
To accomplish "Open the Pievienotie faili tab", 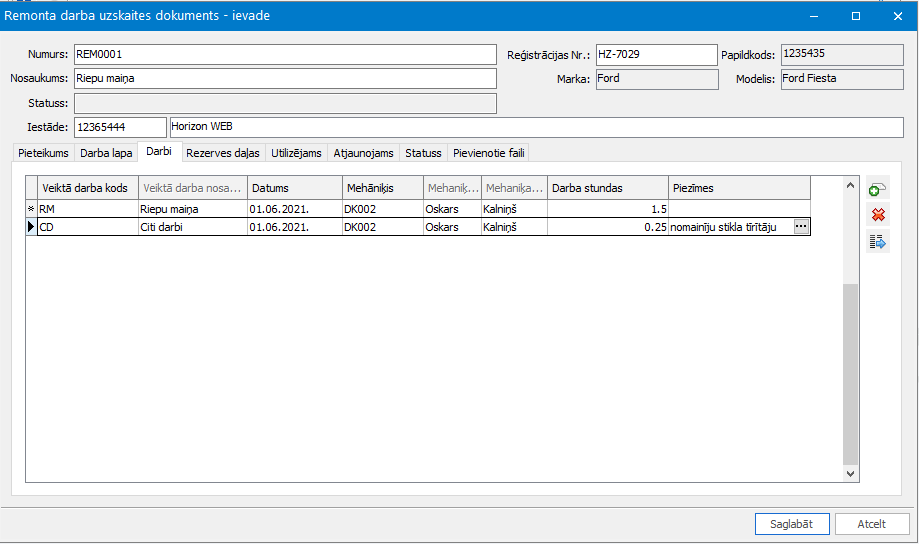I will pos(488,153).
